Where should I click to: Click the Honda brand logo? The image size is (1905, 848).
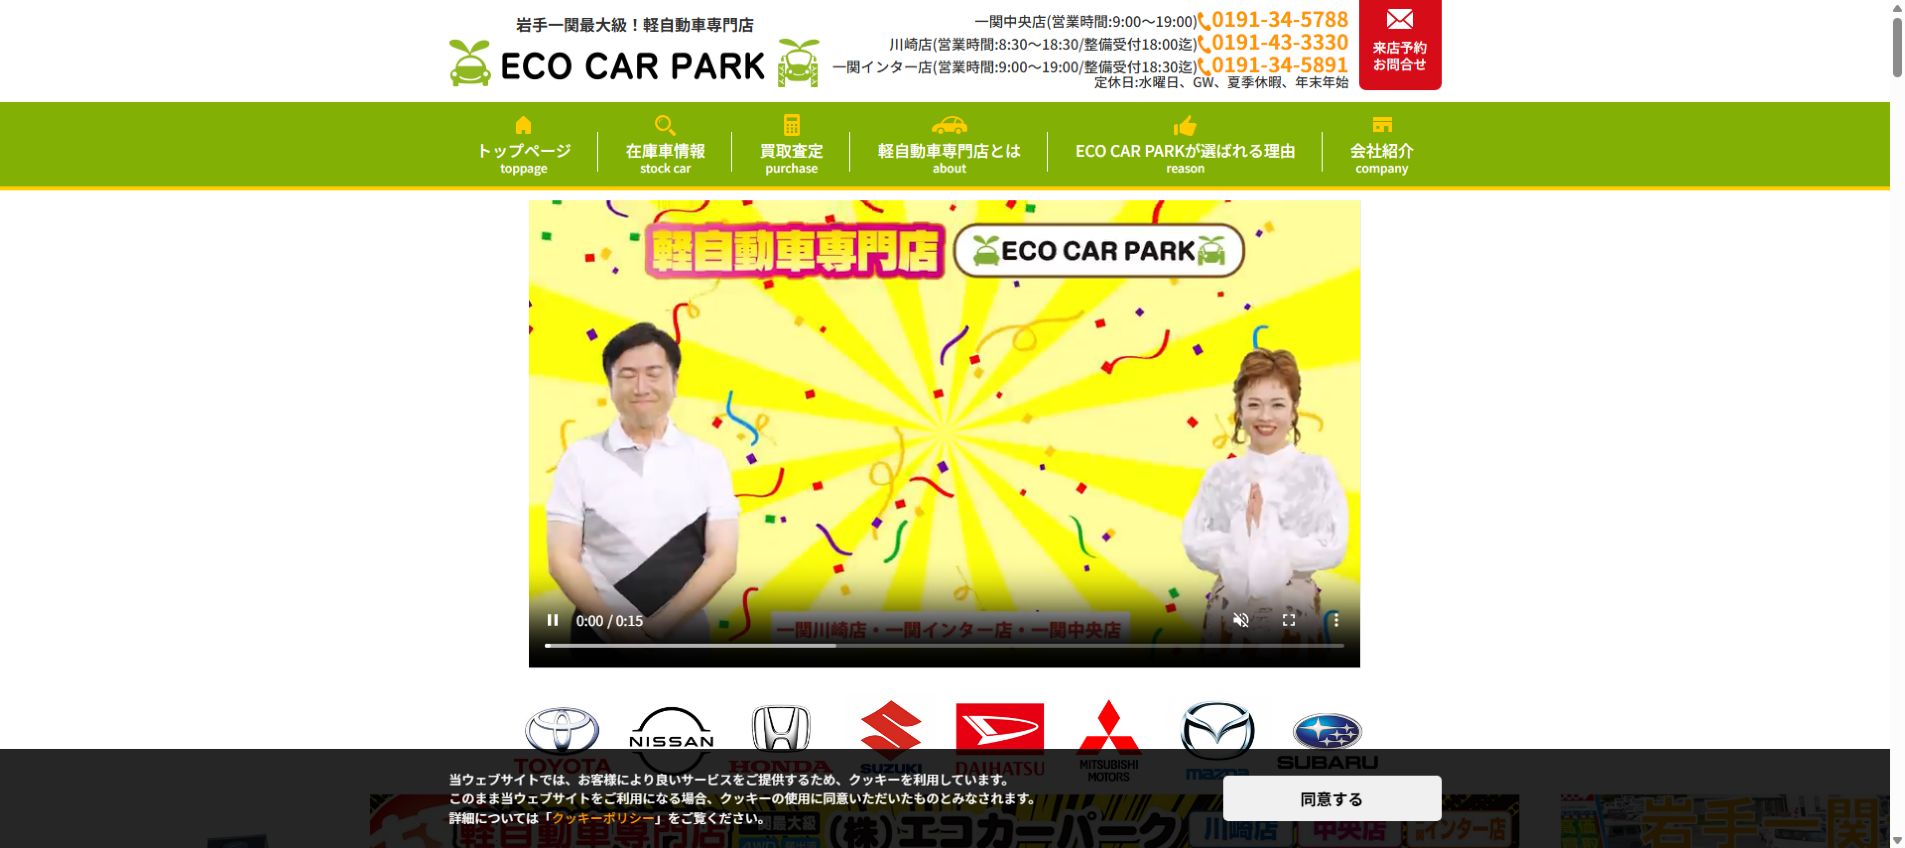[x=781, y=741]
